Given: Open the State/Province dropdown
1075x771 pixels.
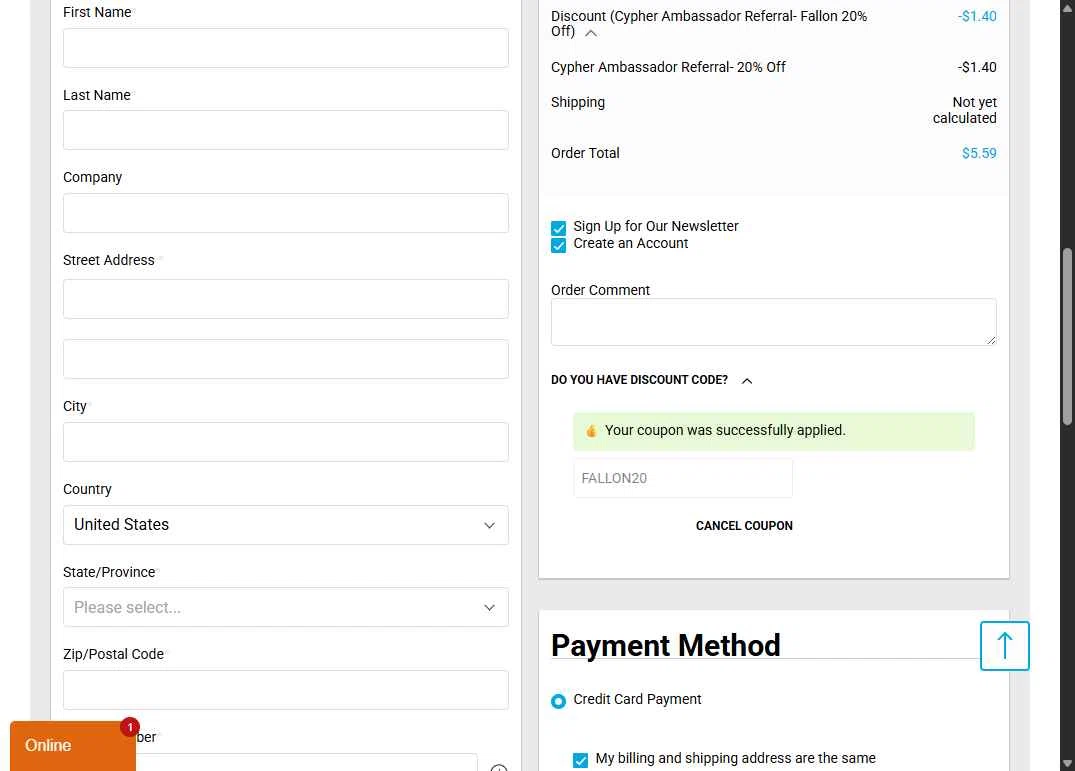Looking at the screenshot, I should point(286,607).
